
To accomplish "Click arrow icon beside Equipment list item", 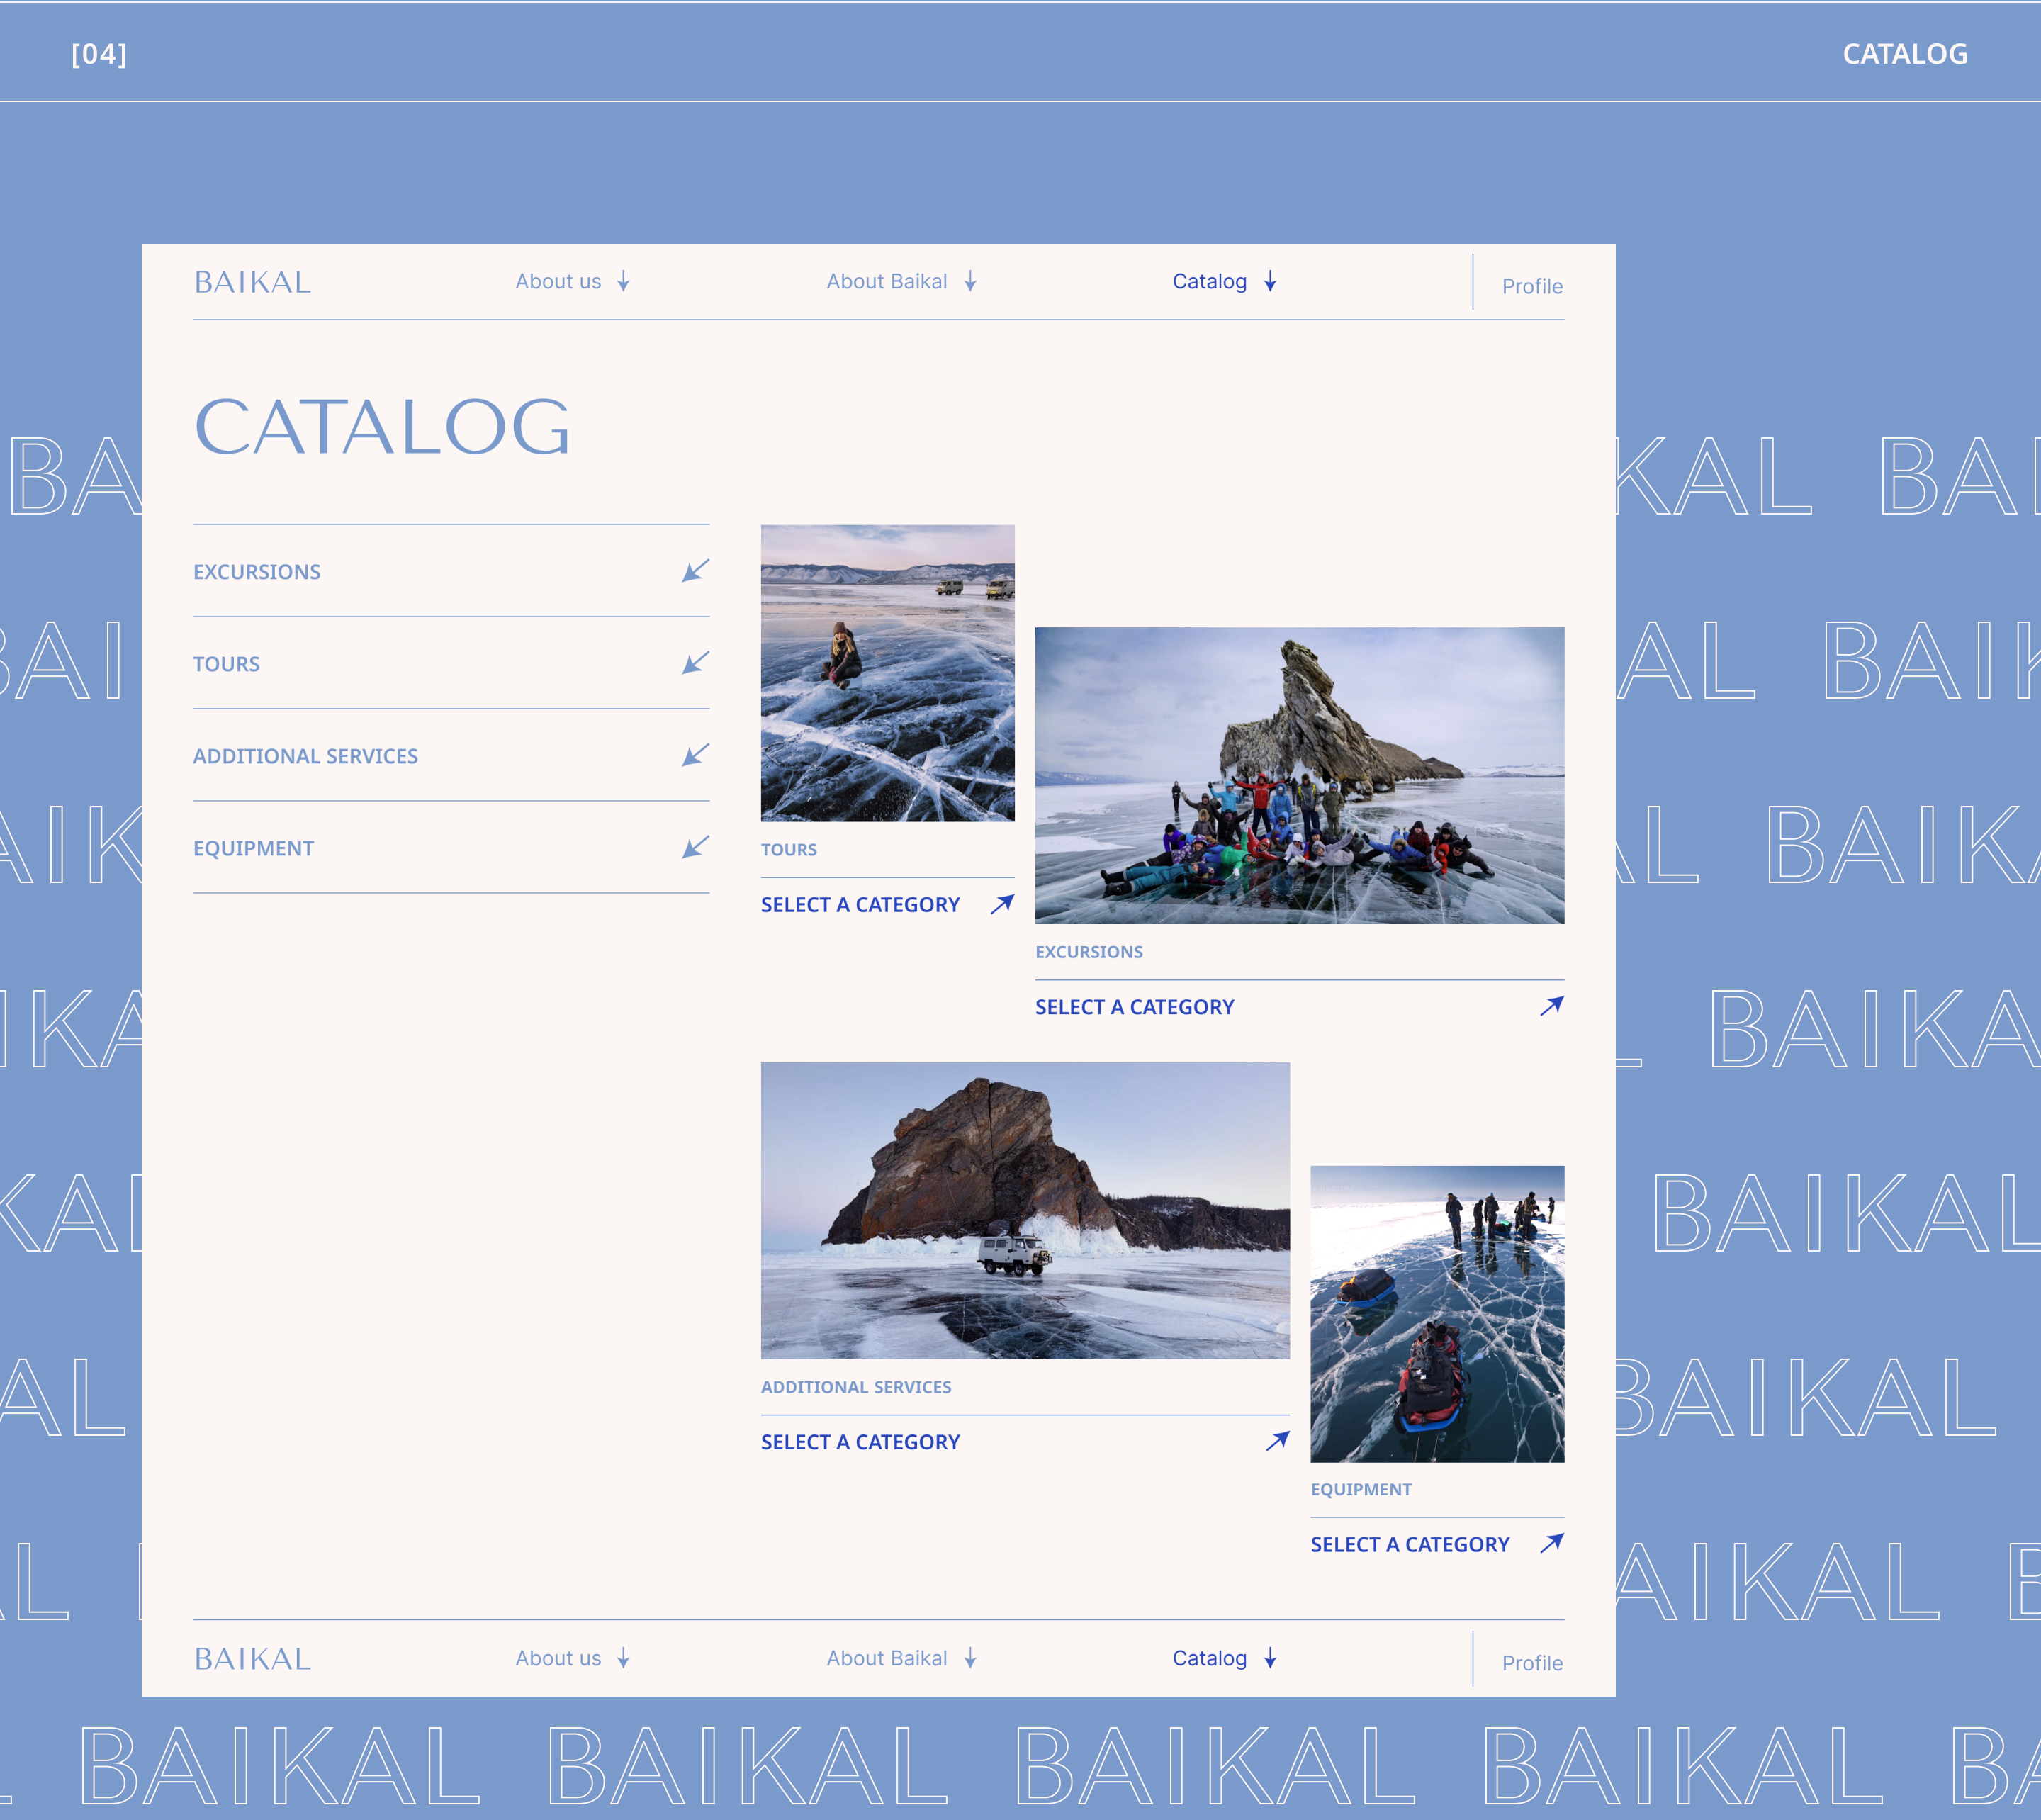I will (695, 847).
